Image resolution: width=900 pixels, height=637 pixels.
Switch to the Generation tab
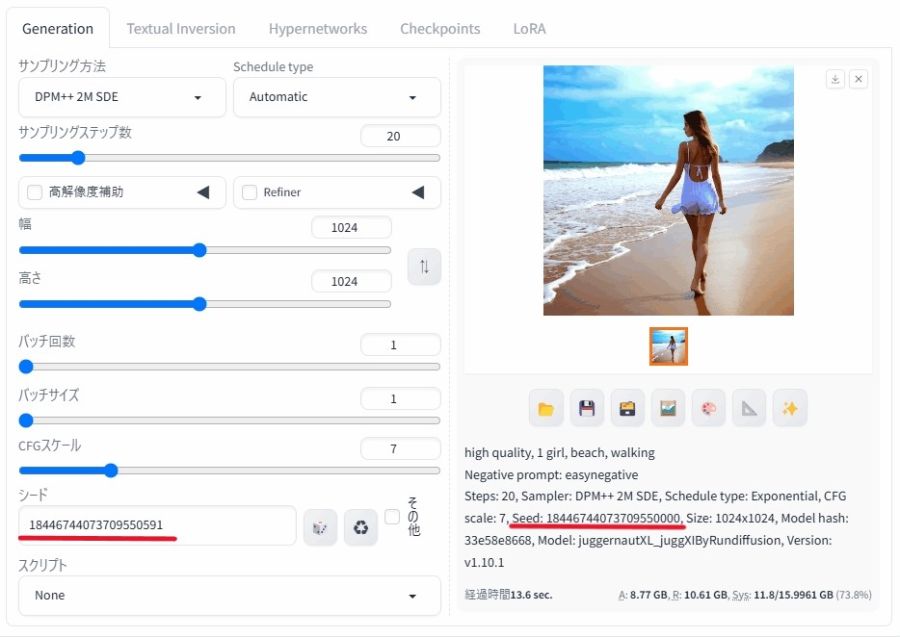57,29
